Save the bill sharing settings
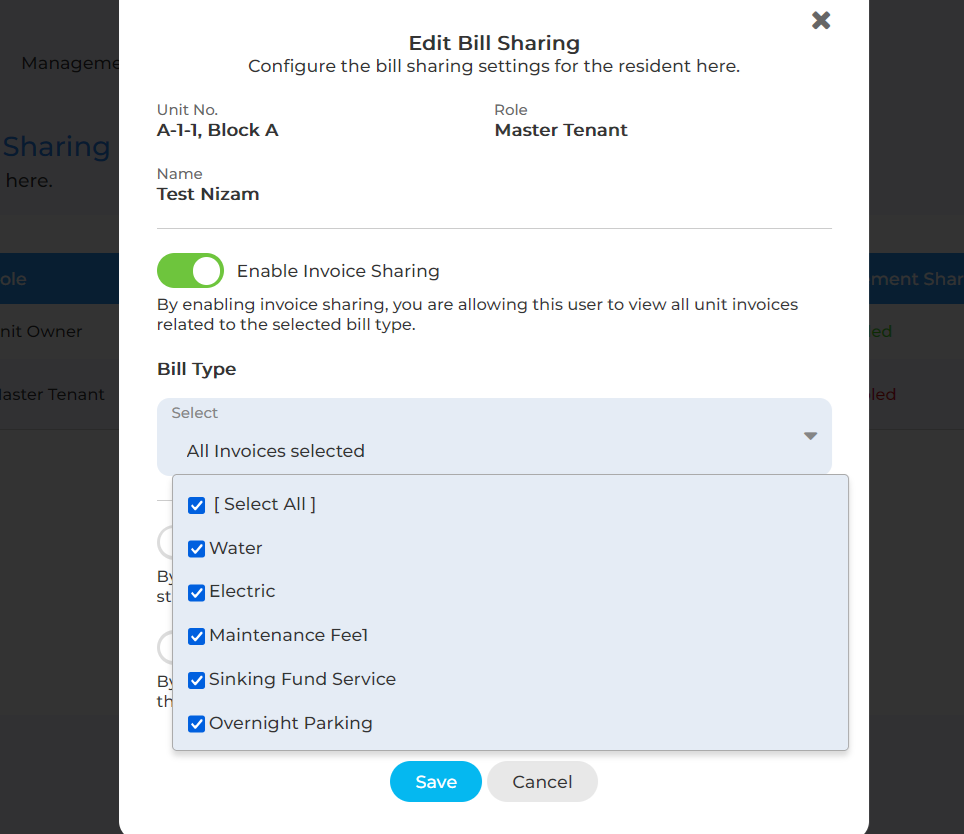The width and height of the screenshot is (964, 834). [x=436, y=782]
